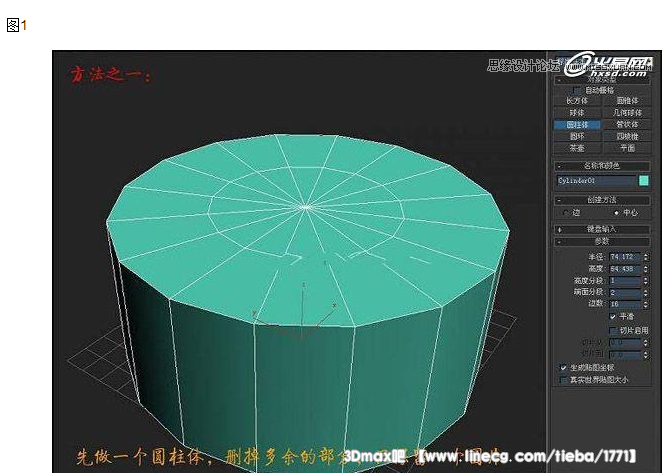Pick the 圆环 (Torus) primitive button

click(577, 136)
